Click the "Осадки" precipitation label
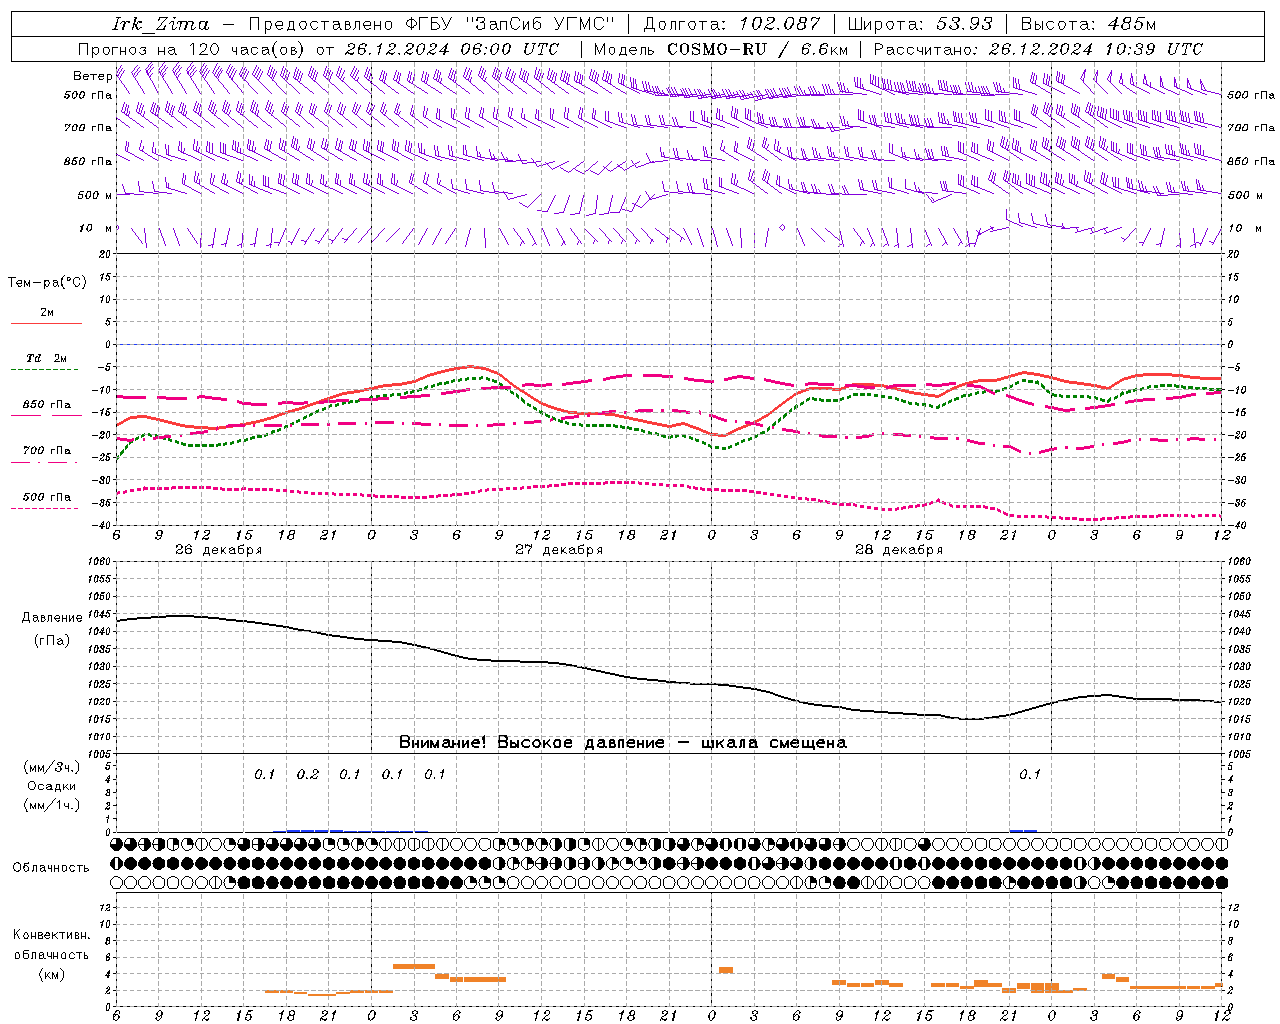 pyautogui.click(x=52, y=786)
